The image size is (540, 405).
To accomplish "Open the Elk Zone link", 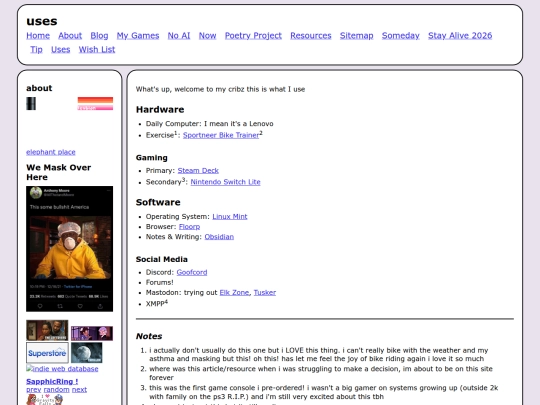I will pos(234,293).
